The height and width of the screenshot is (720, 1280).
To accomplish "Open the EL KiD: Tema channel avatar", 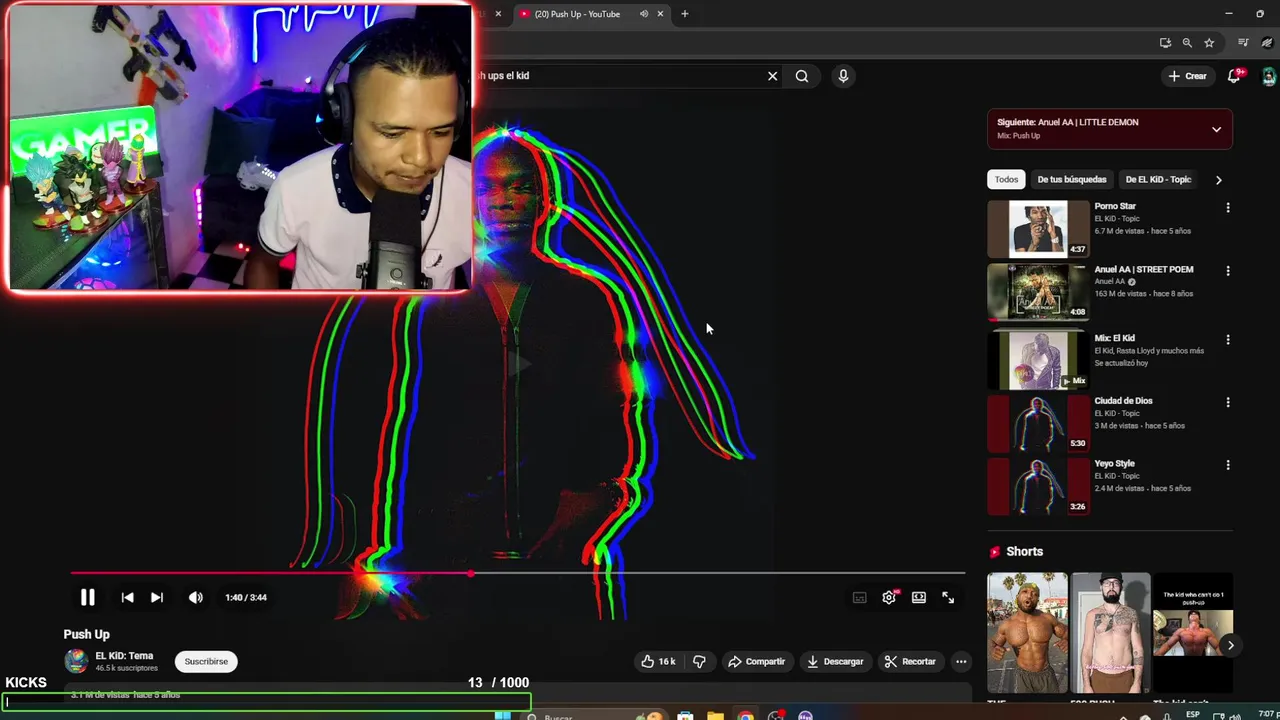I will 76,661.
